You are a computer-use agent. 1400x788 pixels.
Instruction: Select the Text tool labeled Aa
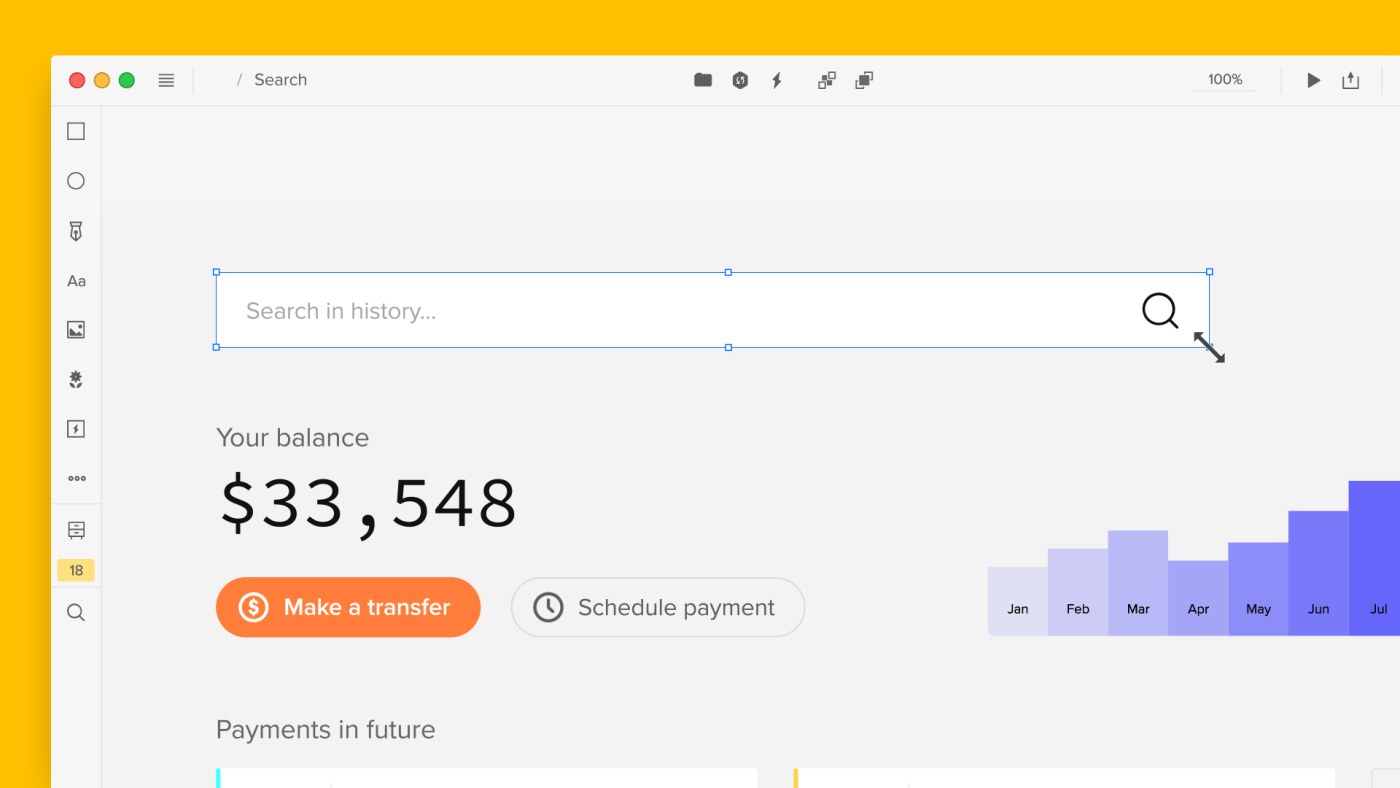(76, 281)
